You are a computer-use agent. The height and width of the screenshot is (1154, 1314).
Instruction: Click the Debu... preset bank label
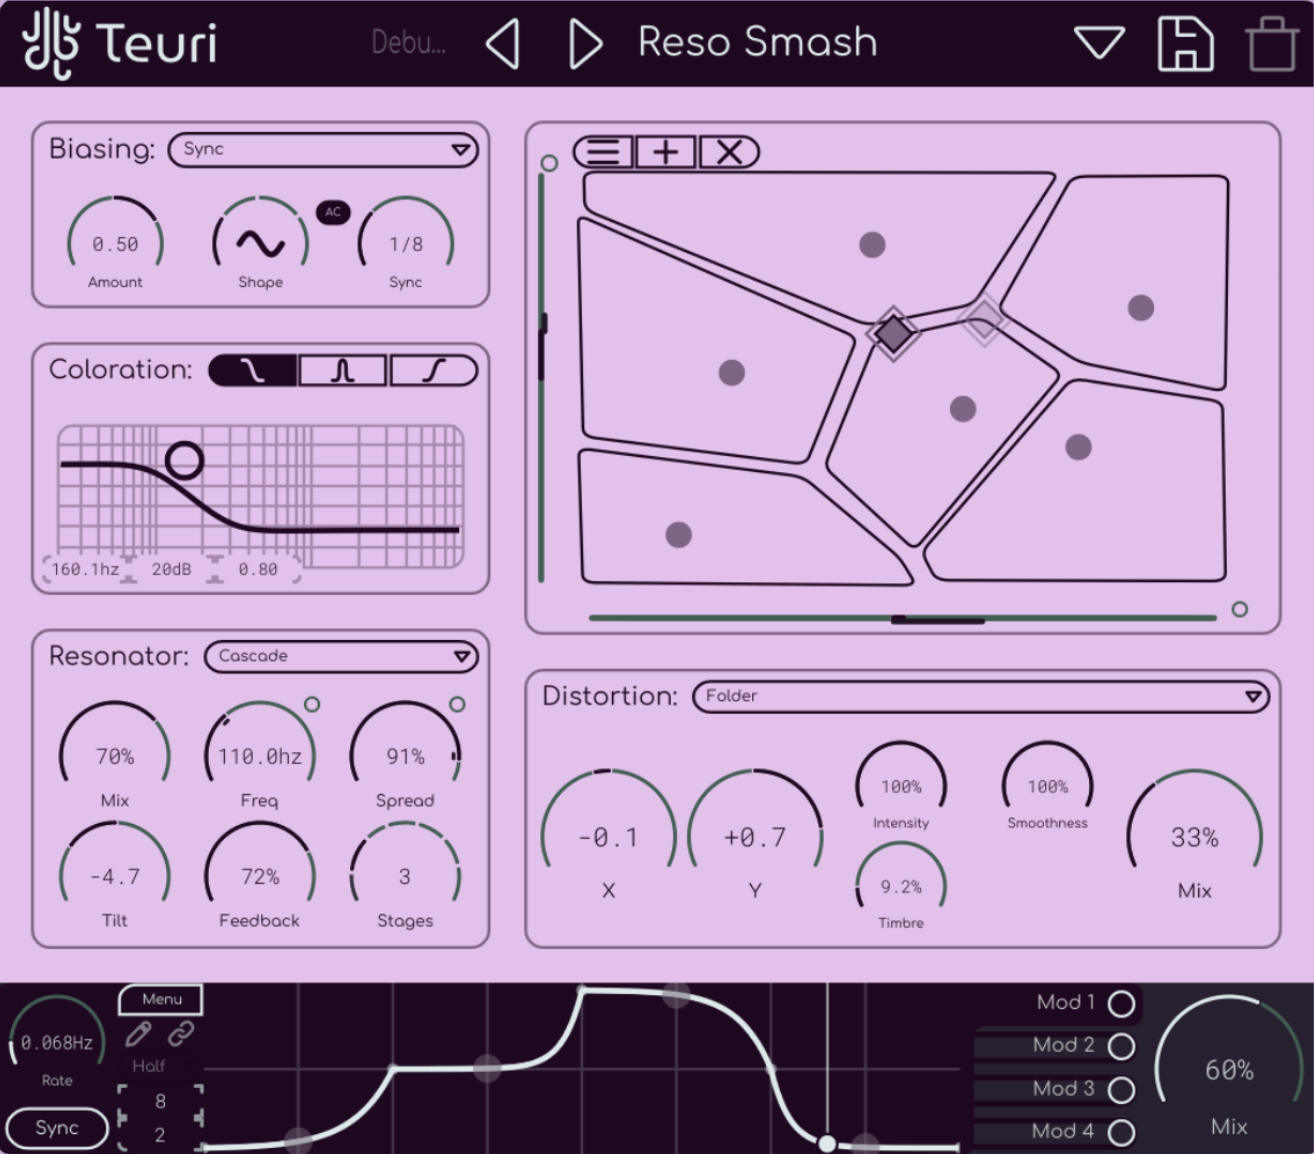[x=408, y=42]
